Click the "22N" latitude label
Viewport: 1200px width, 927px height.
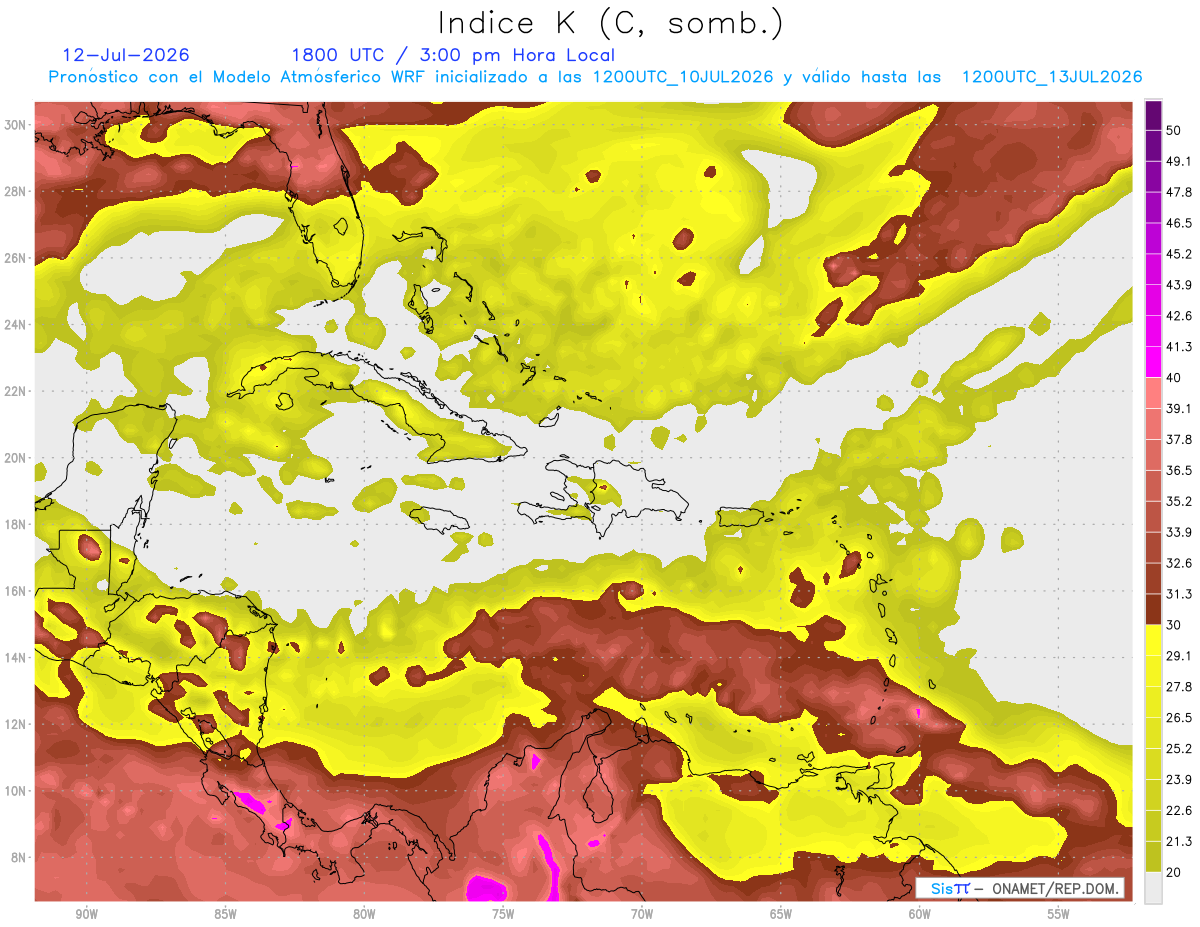tap(15, 391)
